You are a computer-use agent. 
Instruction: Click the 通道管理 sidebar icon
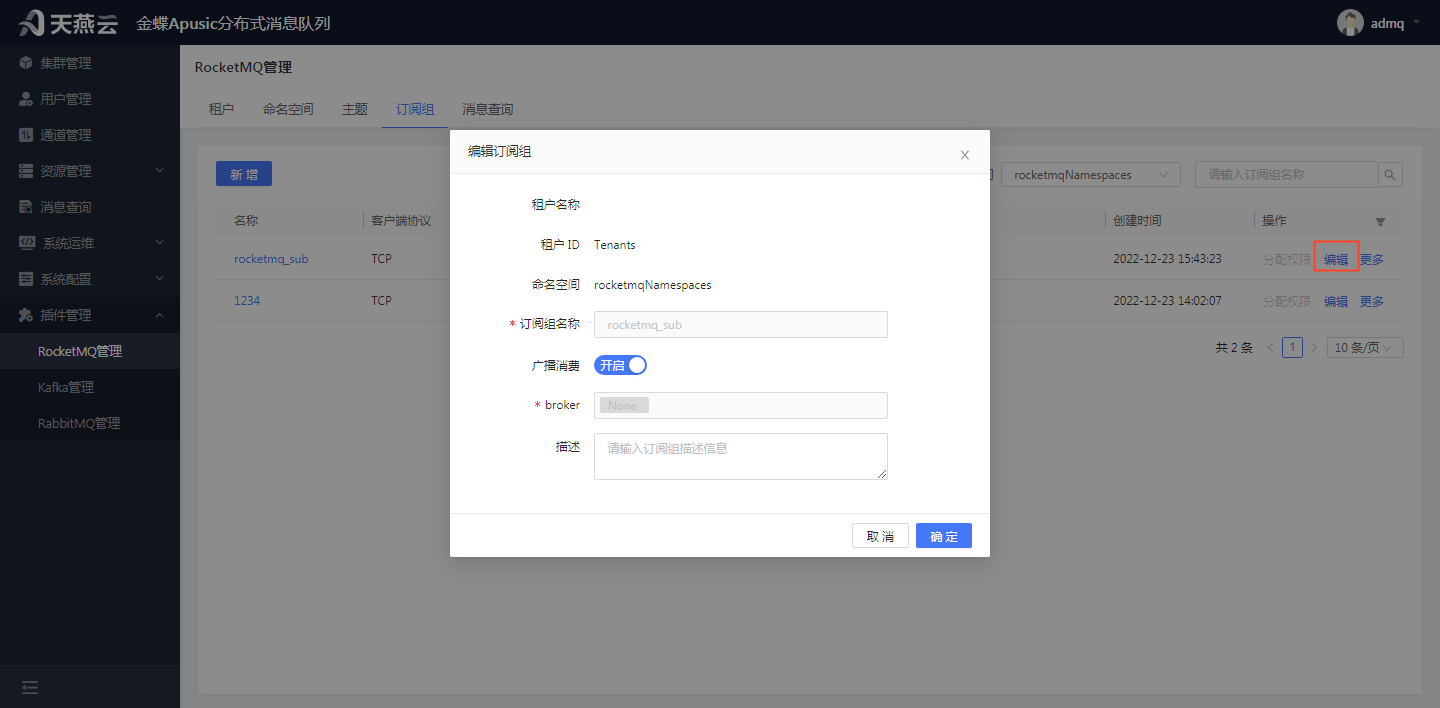(x=26, y=135)
